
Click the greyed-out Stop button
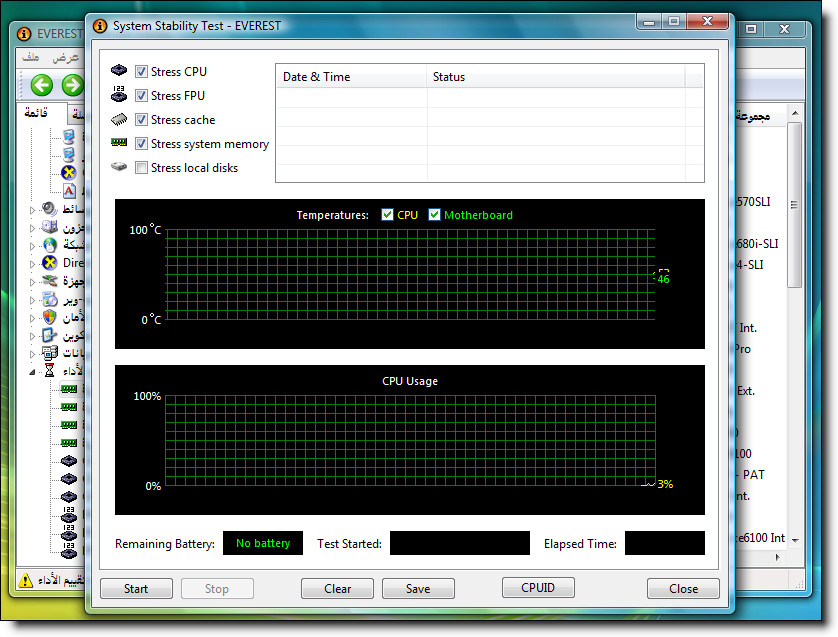[217, 588]
